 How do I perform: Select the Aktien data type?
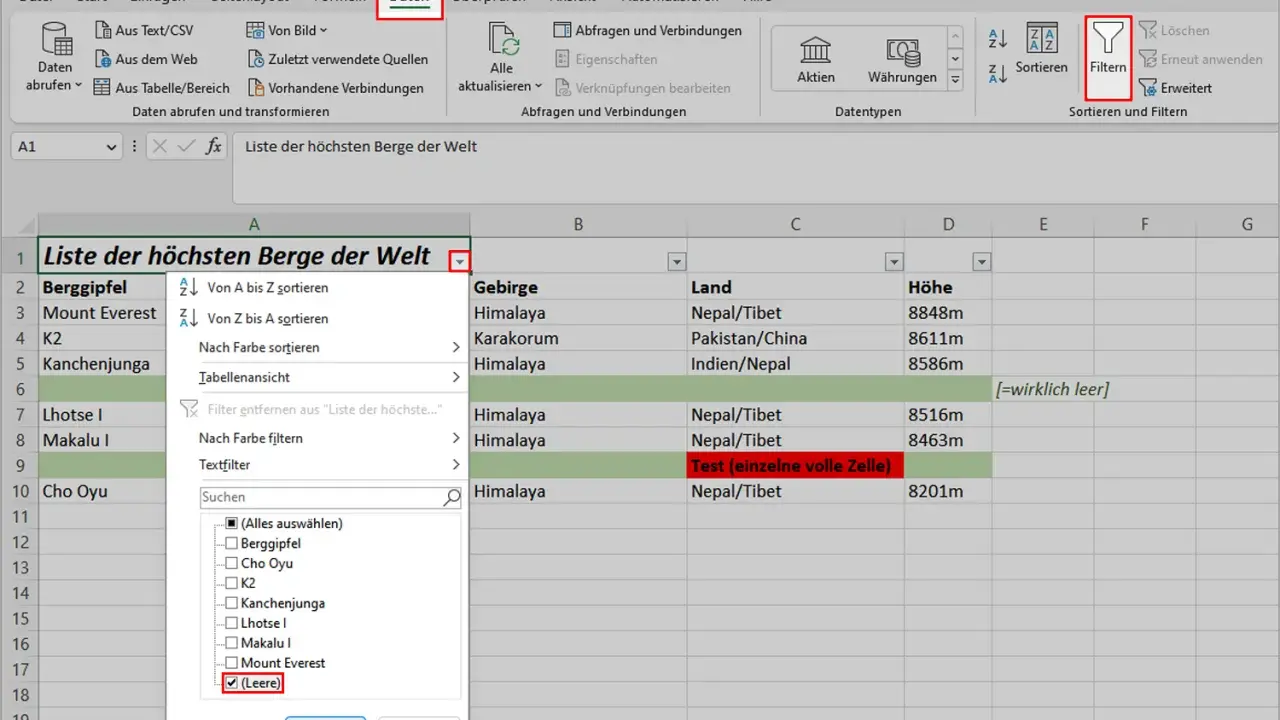pyautogui.click(x=816, y=60)
